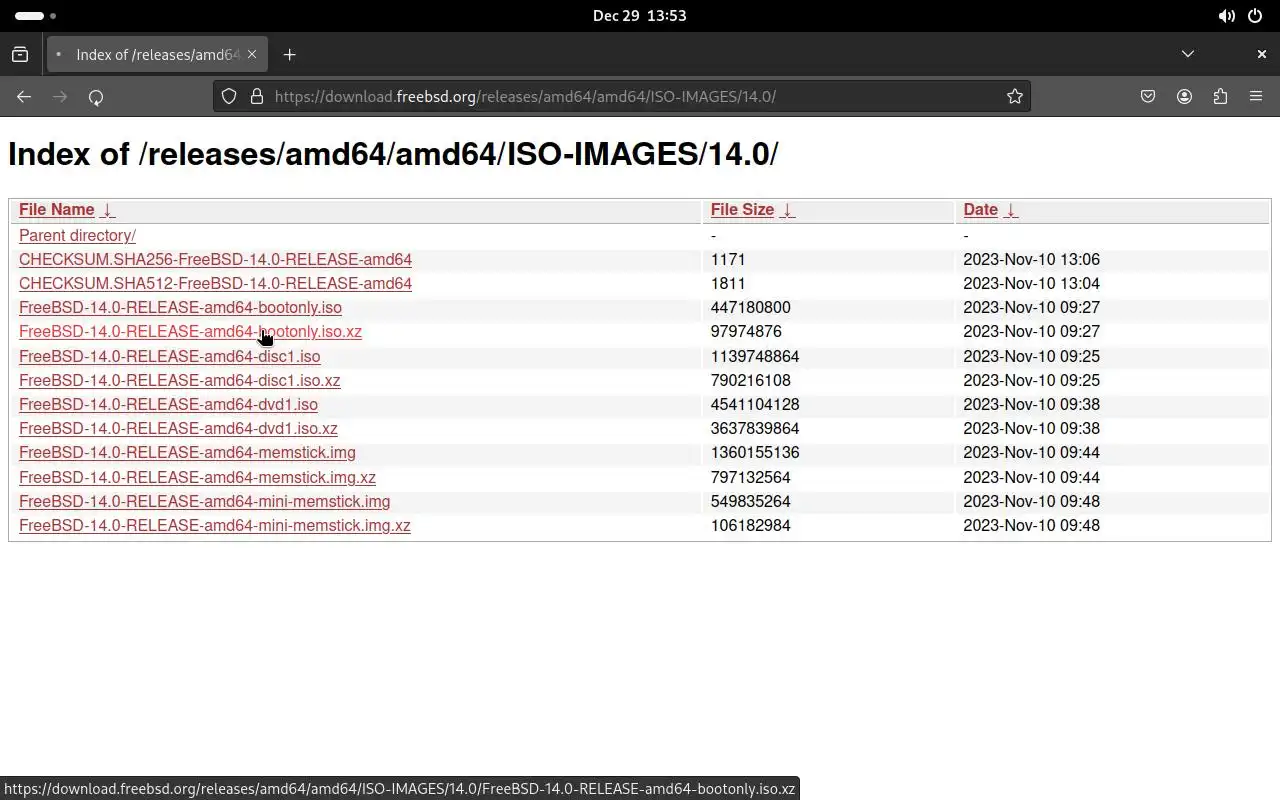
Task: Open the extensions puzzle icon
Action: [1220, 97]
